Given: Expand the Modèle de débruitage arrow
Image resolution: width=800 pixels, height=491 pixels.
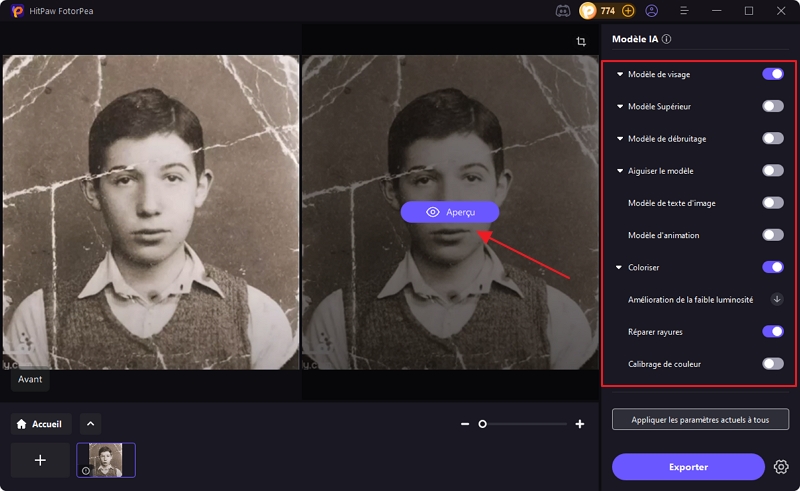Looking at the screenshot, I should pos(619,139).
